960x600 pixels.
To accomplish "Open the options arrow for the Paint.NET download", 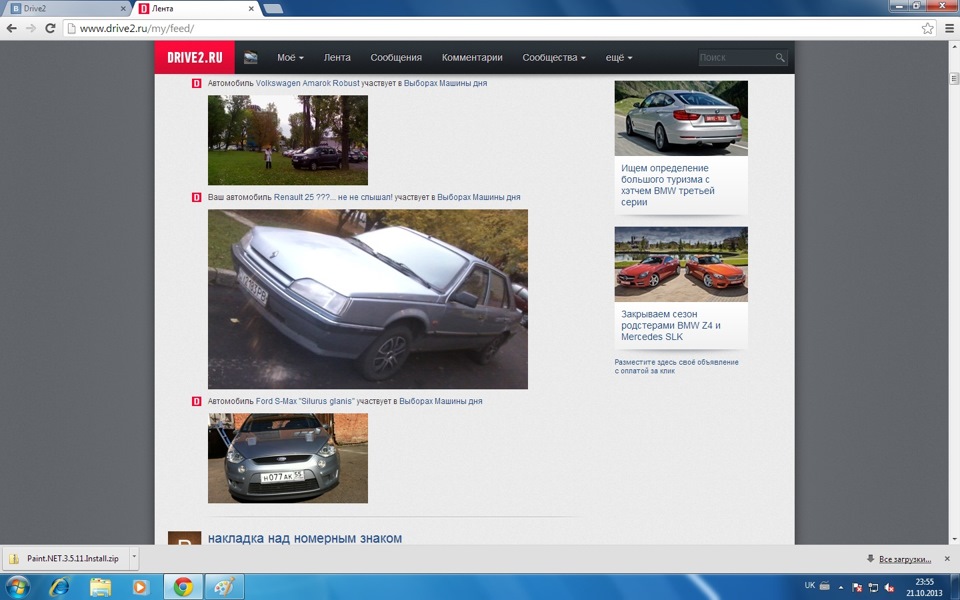I will pyautogui.click(x=134, y=558).
